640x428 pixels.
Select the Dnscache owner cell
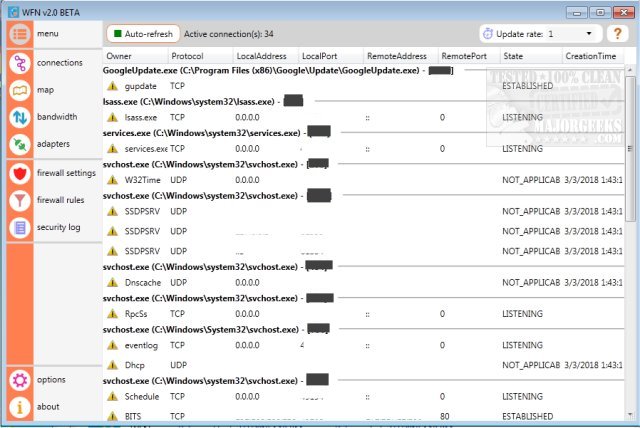[143, 282]
